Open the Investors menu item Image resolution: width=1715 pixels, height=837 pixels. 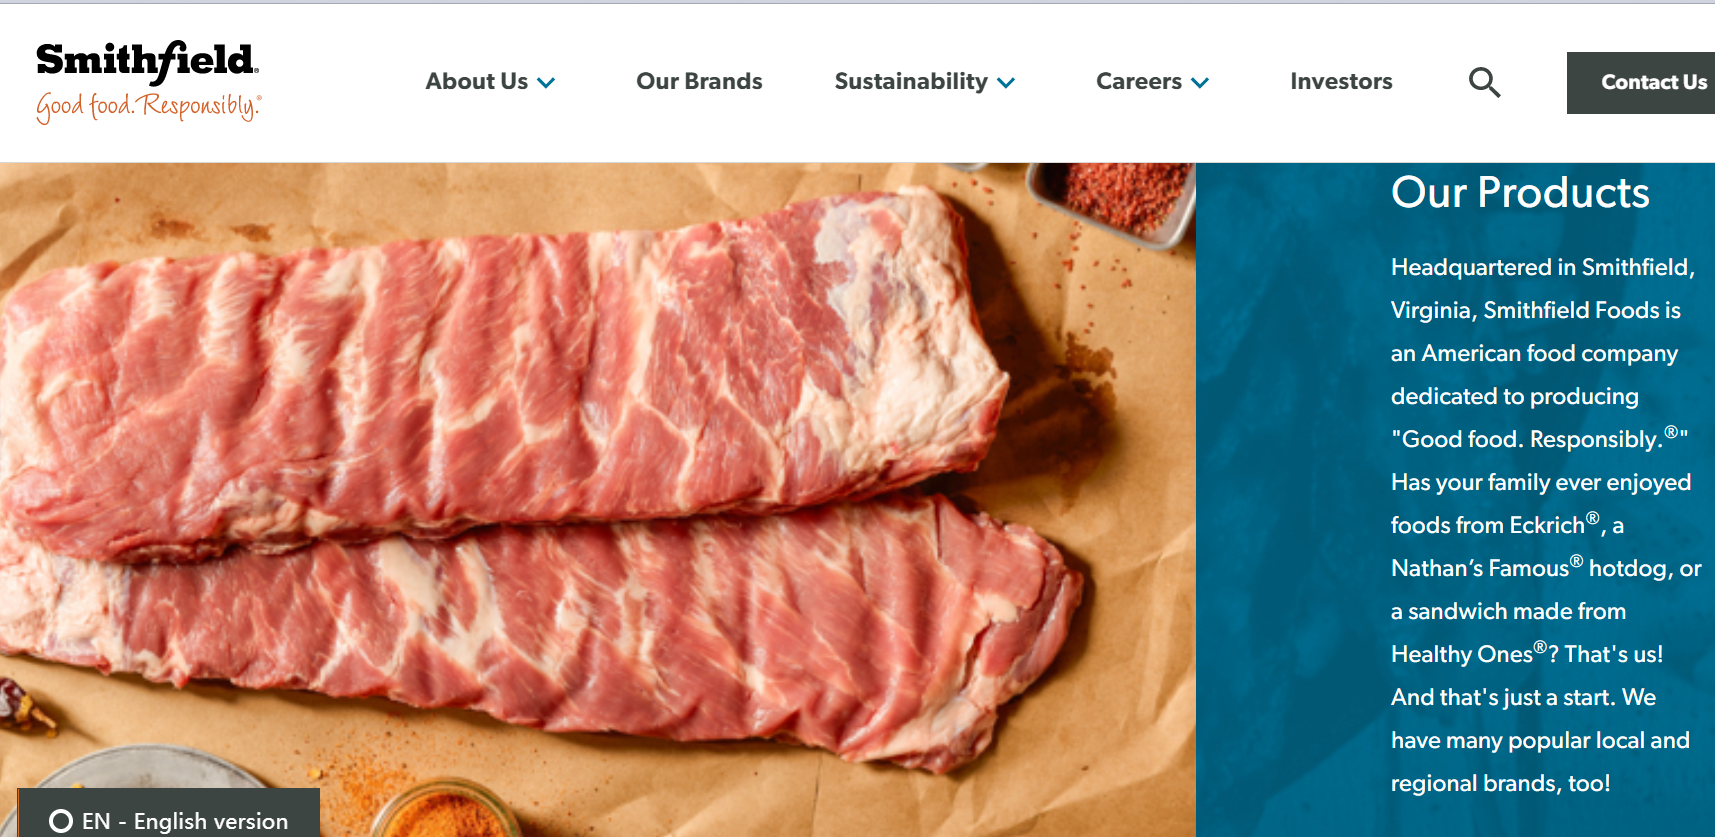coord(1341,81)
